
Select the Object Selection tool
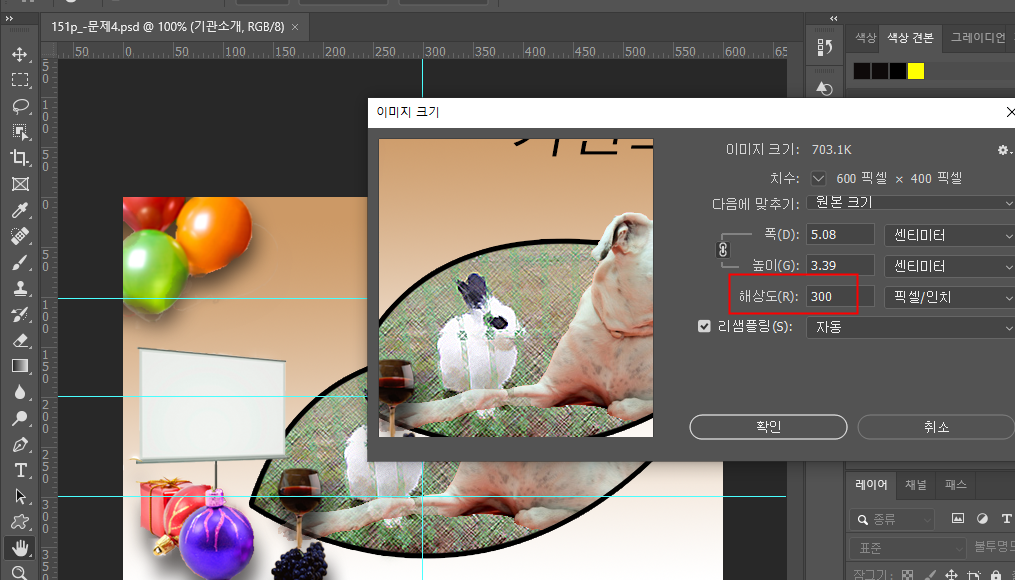pos(19,131)
